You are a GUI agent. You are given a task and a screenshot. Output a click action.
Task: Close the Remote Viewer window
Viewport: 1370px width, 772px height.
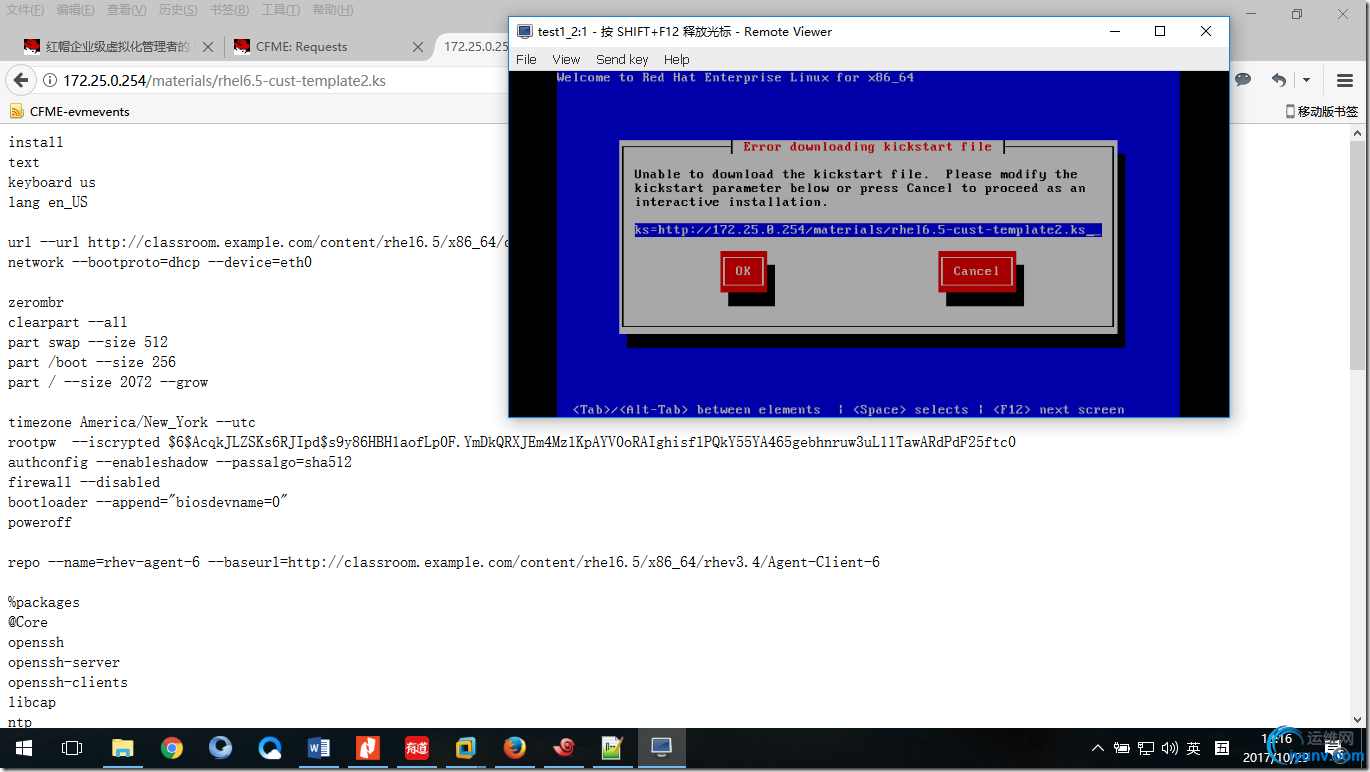coord(1206,31)
